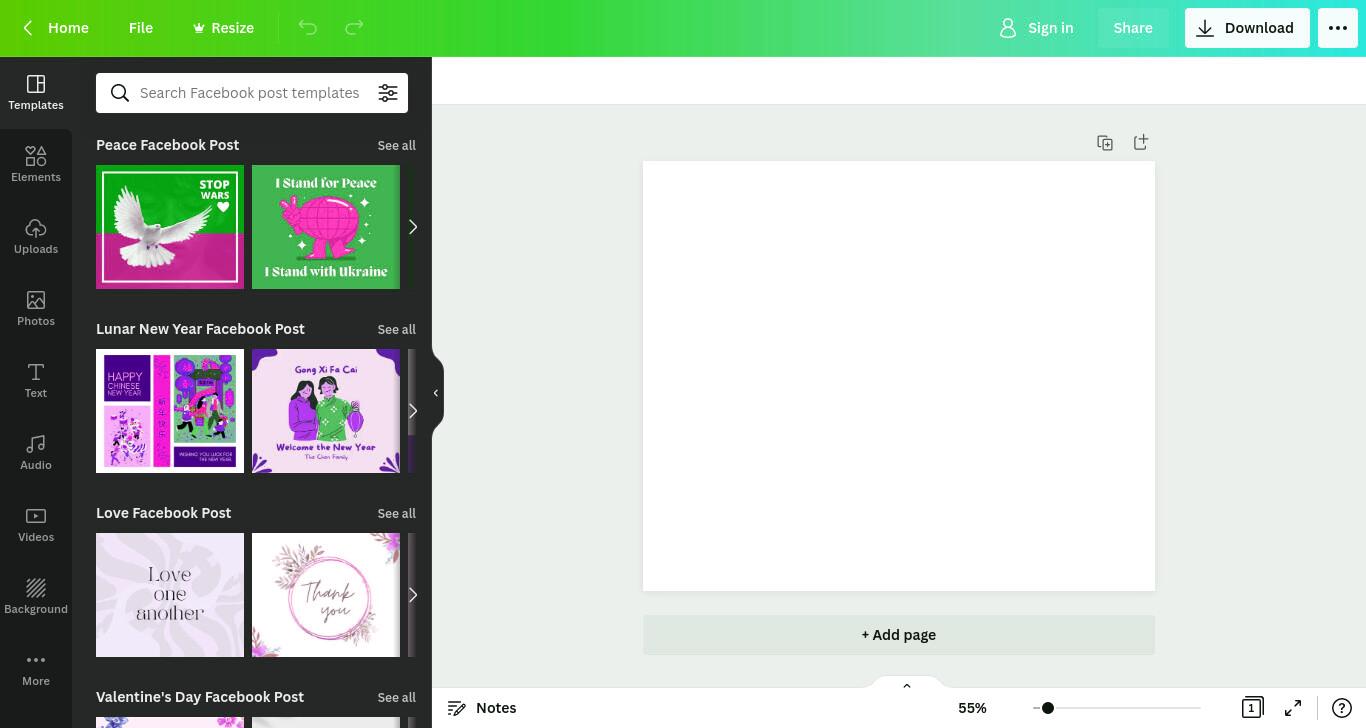The image size is (1366, 728).
Task: Add a new page via top icon
Action: tap(1141, 142)
